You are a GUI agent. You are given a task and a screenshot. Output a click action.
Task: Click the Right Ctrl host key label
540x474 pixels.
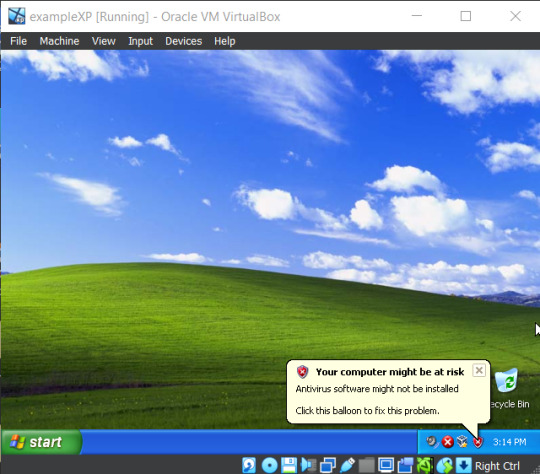coord(497,466)
